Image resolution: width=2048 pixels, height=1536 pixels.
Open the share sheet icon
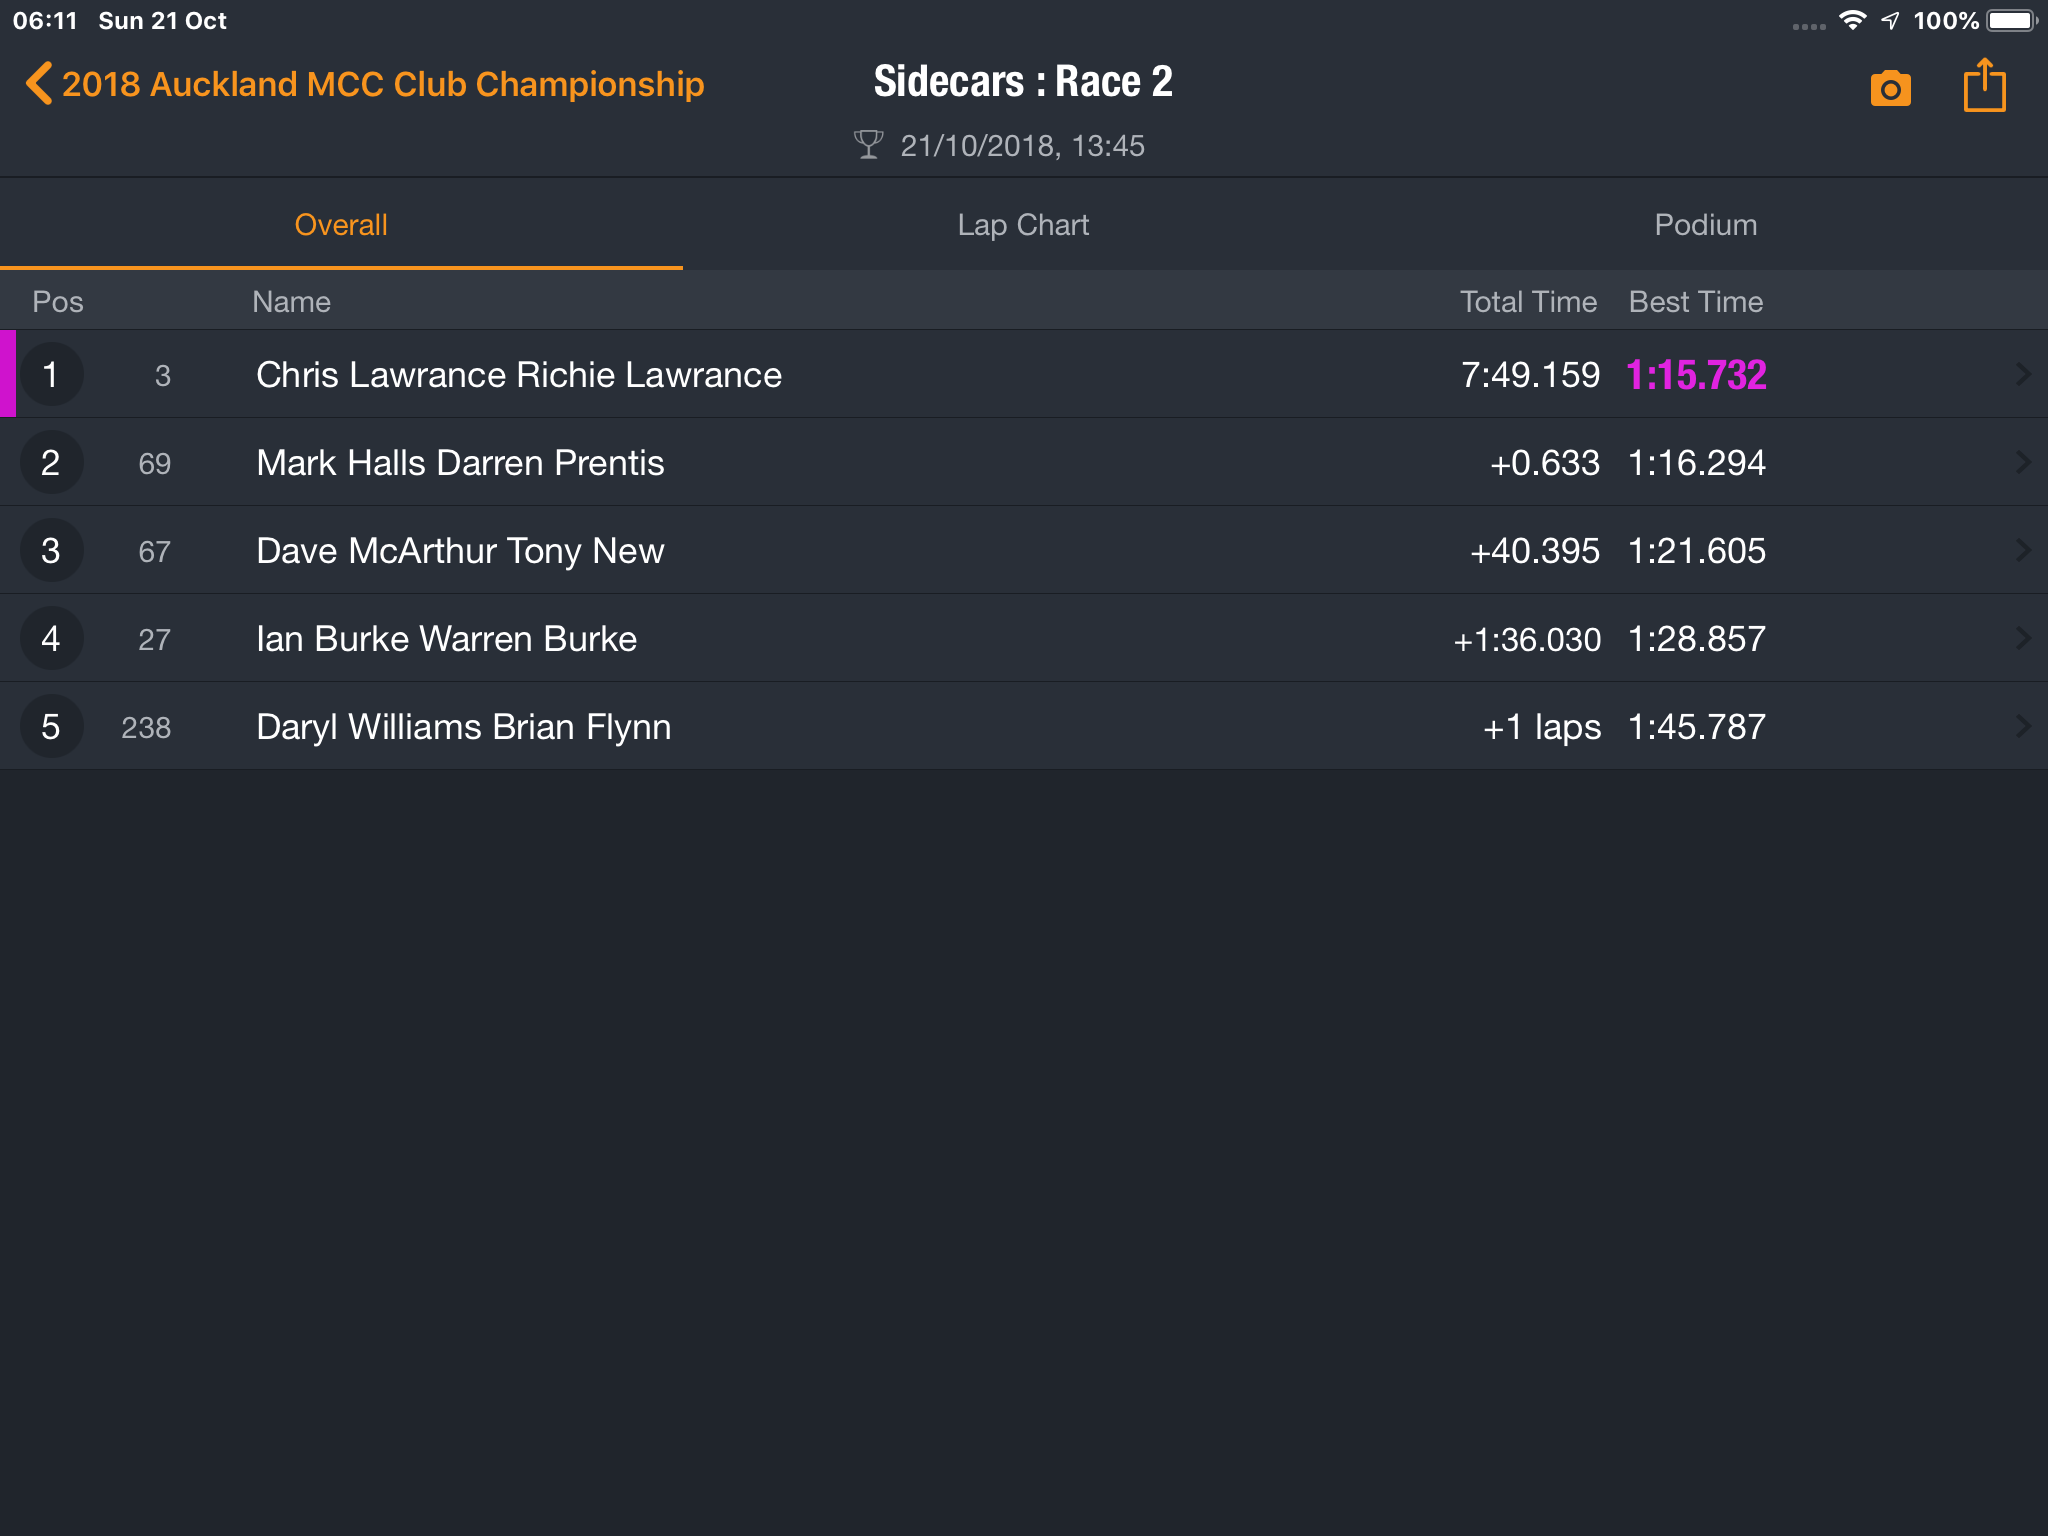(1985, 85)
